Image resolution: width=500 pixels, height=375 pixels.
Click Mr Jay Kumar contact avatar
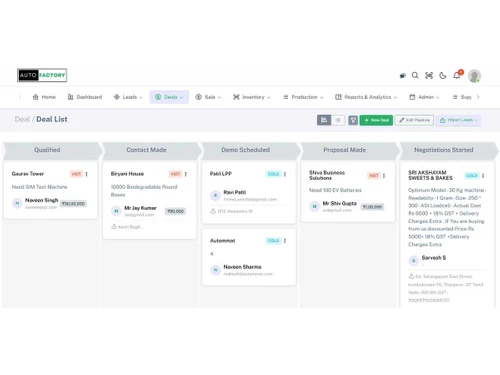(116, 211)
